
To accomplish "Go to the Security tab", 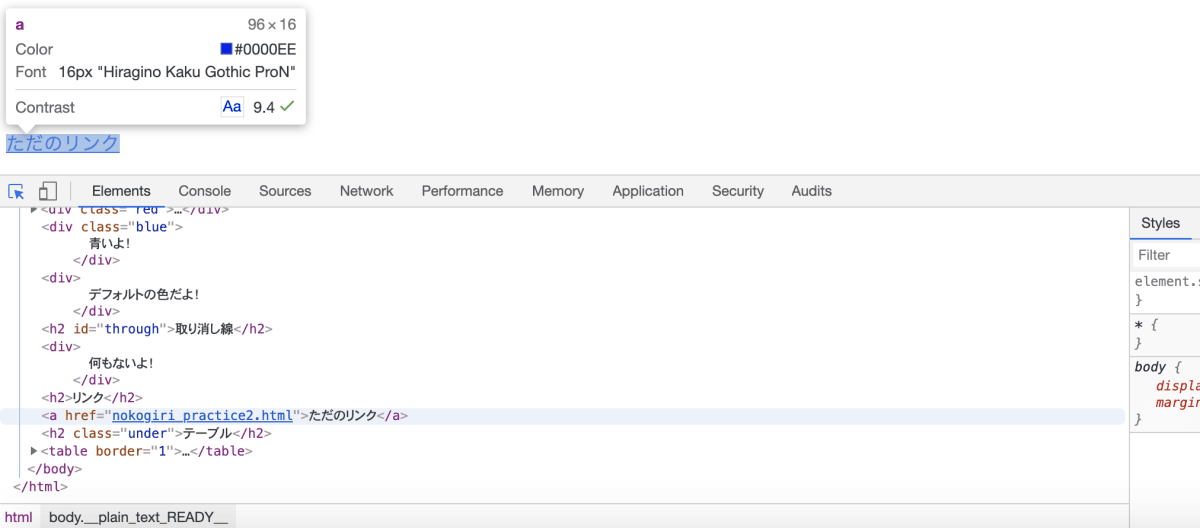I will (x=738, y=191).
